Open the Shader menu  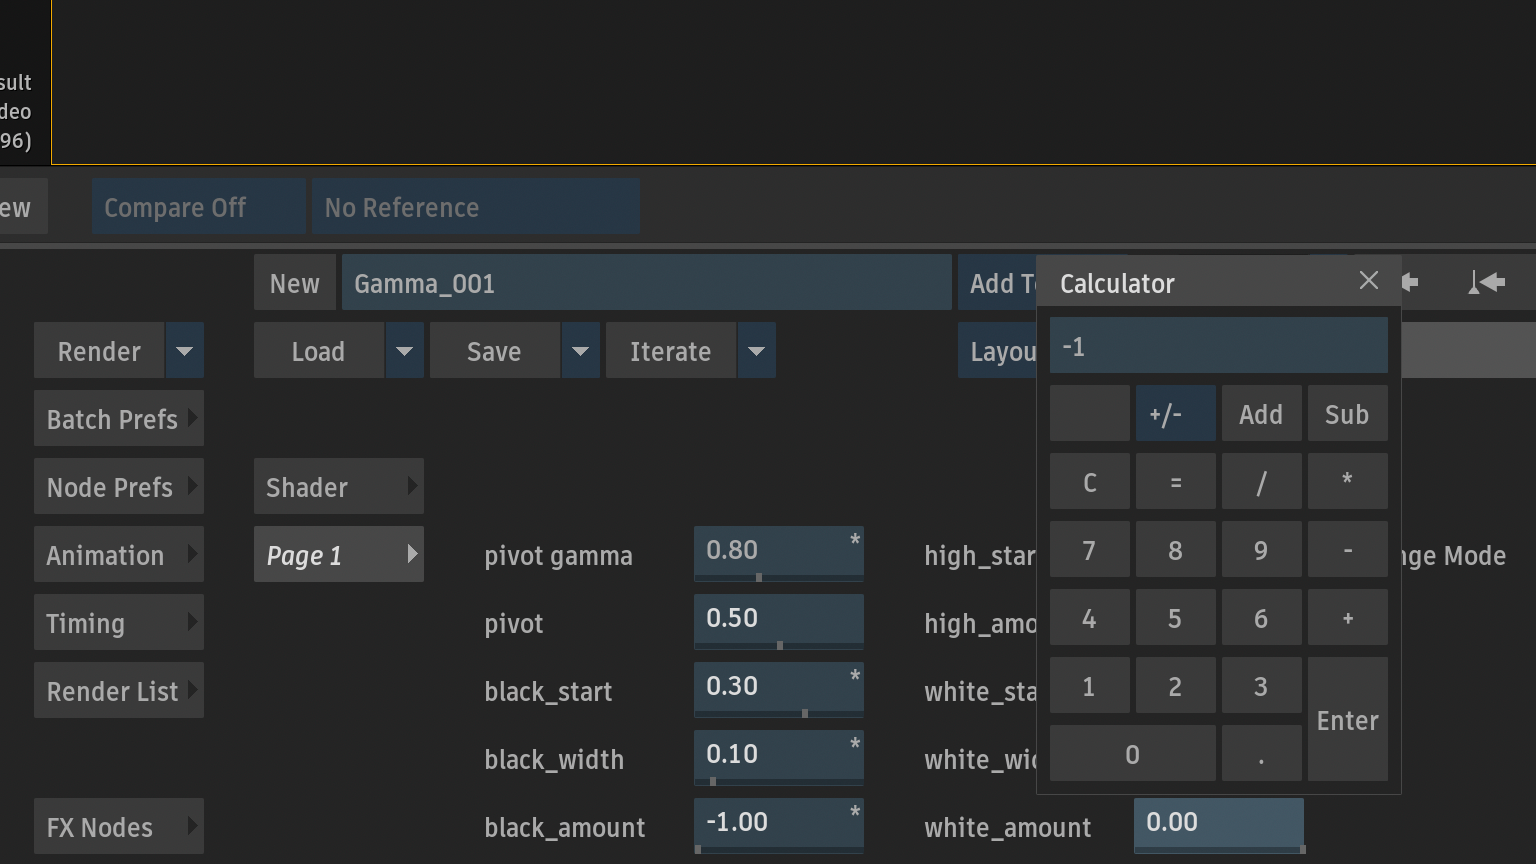339,486
